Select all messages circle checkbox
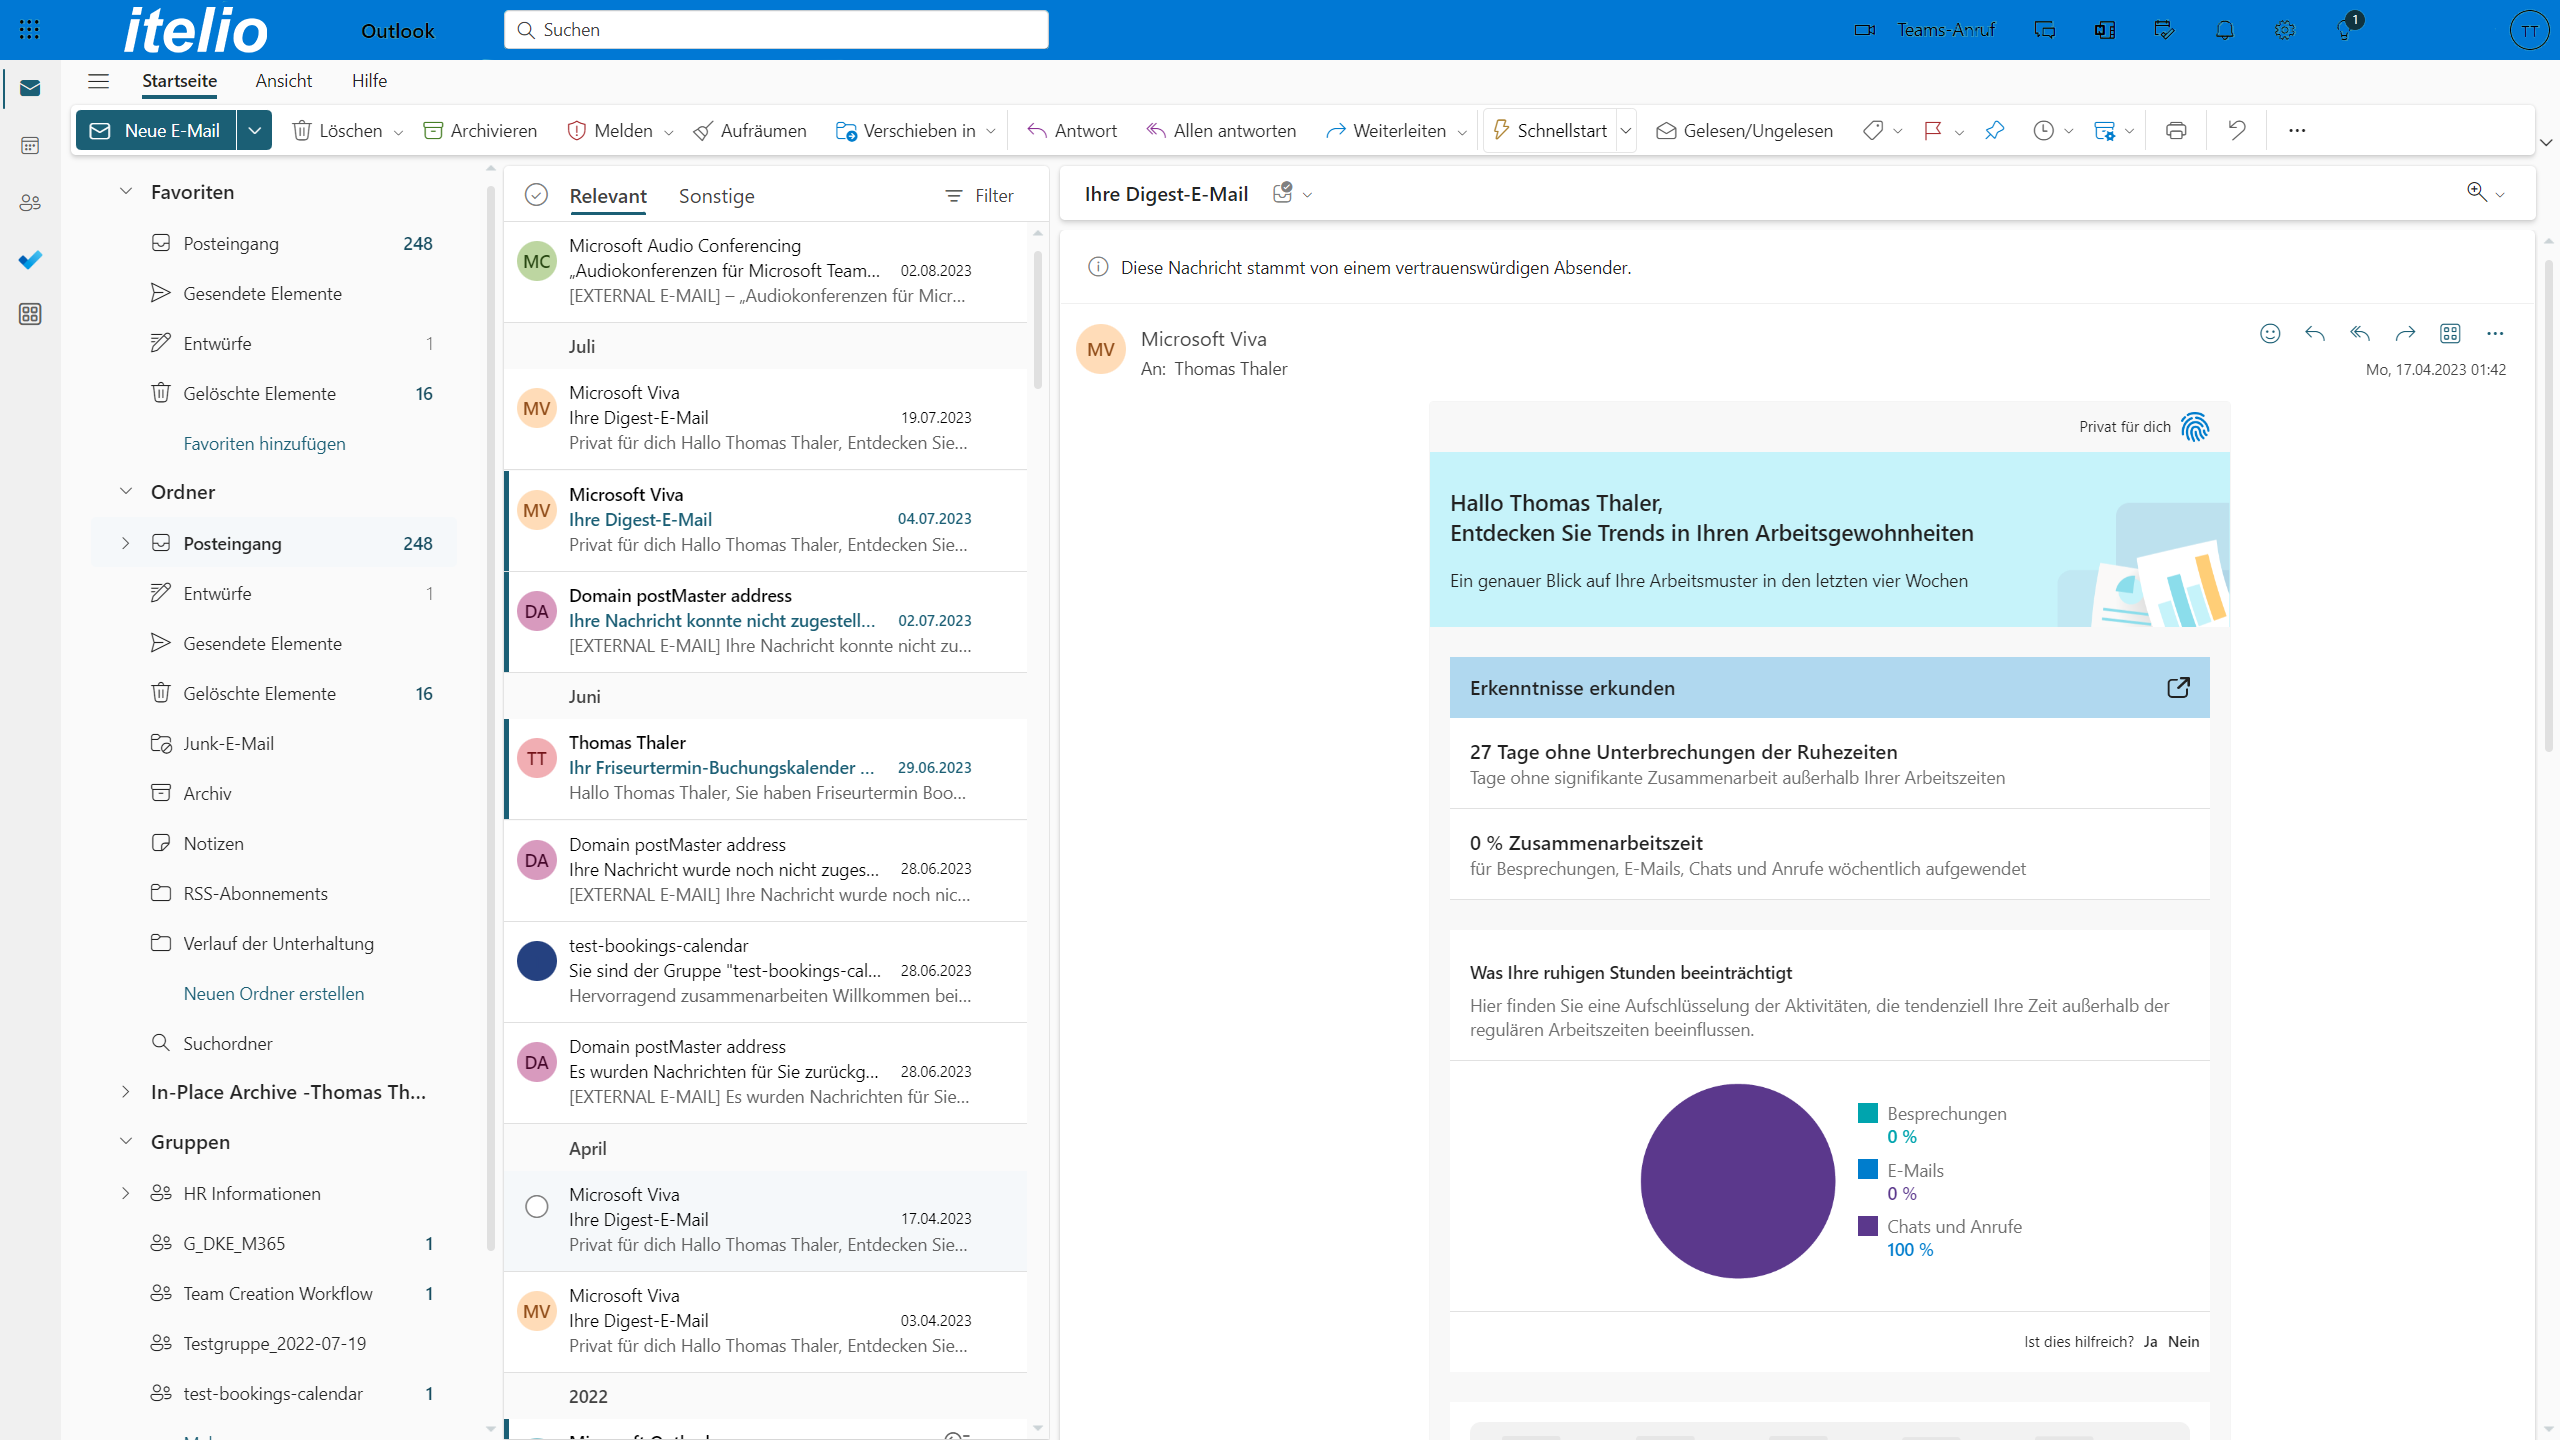This screenshot has width=2560, height=1440. coord(536,195)
